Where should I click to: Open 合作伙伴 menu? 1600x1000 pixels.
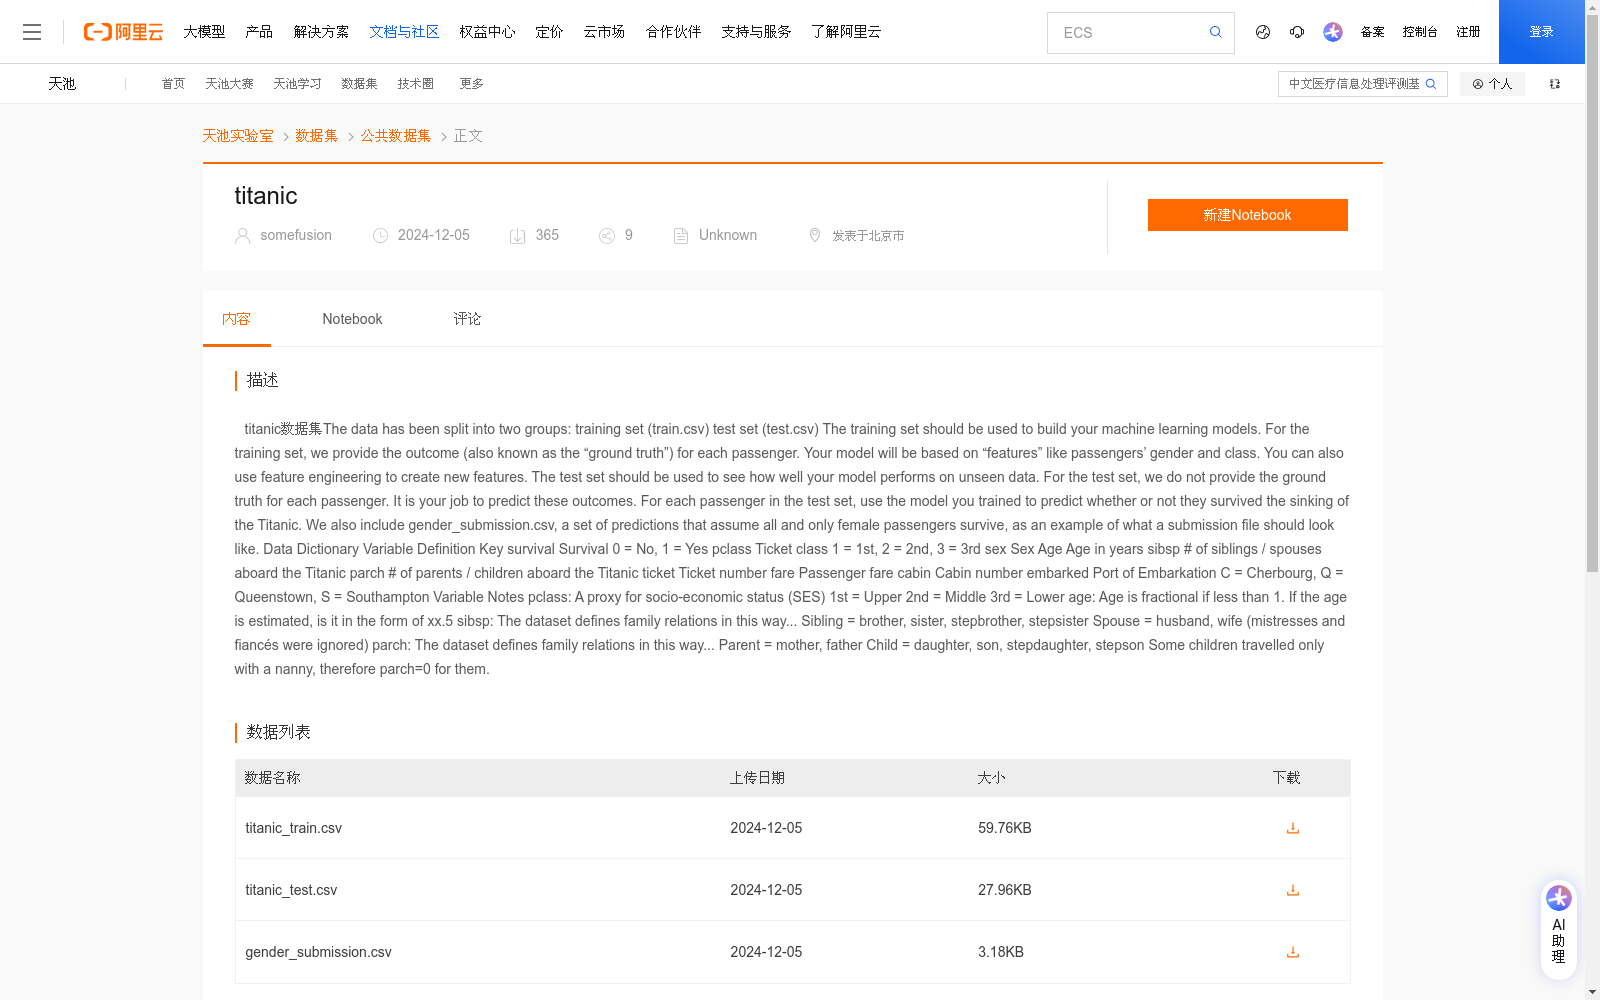[673, 32]
